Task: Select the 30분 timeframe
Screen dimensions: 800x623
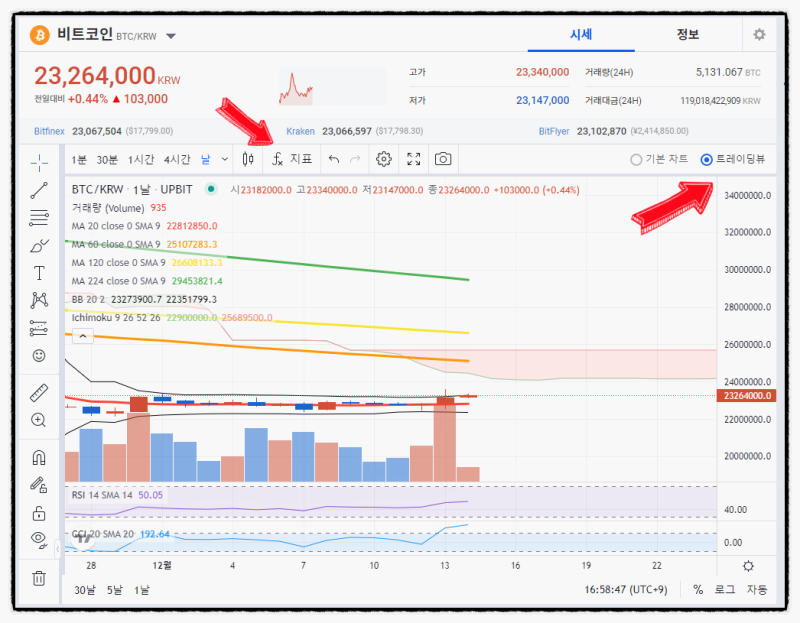Action: 107,160
